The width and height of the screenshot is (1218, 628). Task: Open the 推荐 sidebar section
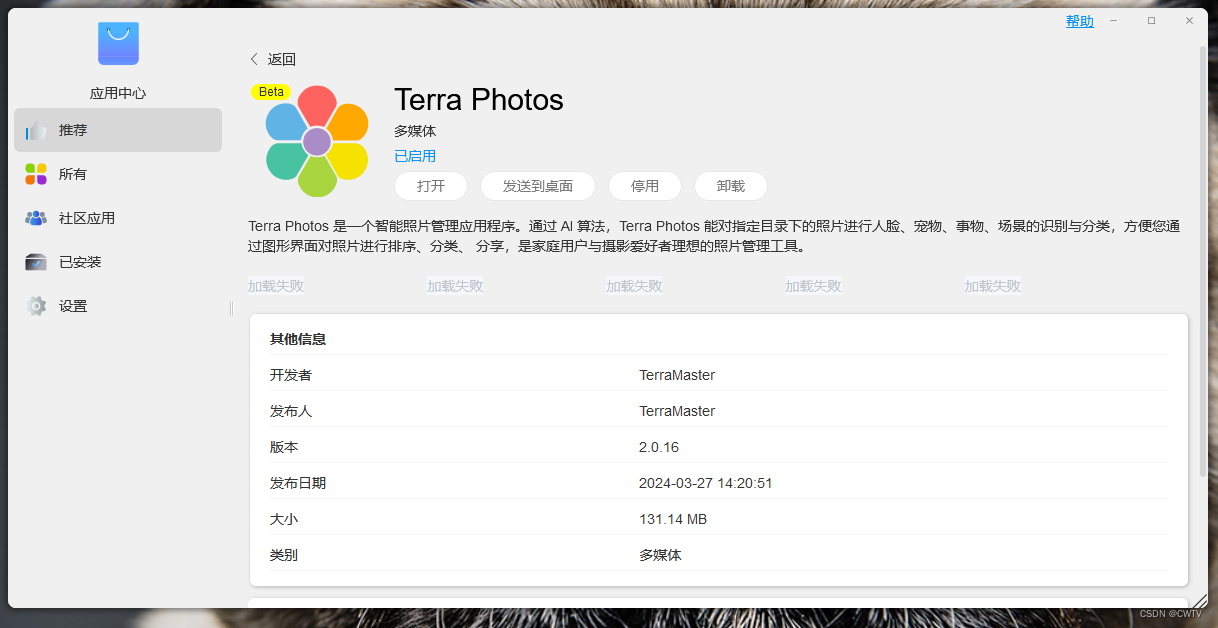[118, 130]
